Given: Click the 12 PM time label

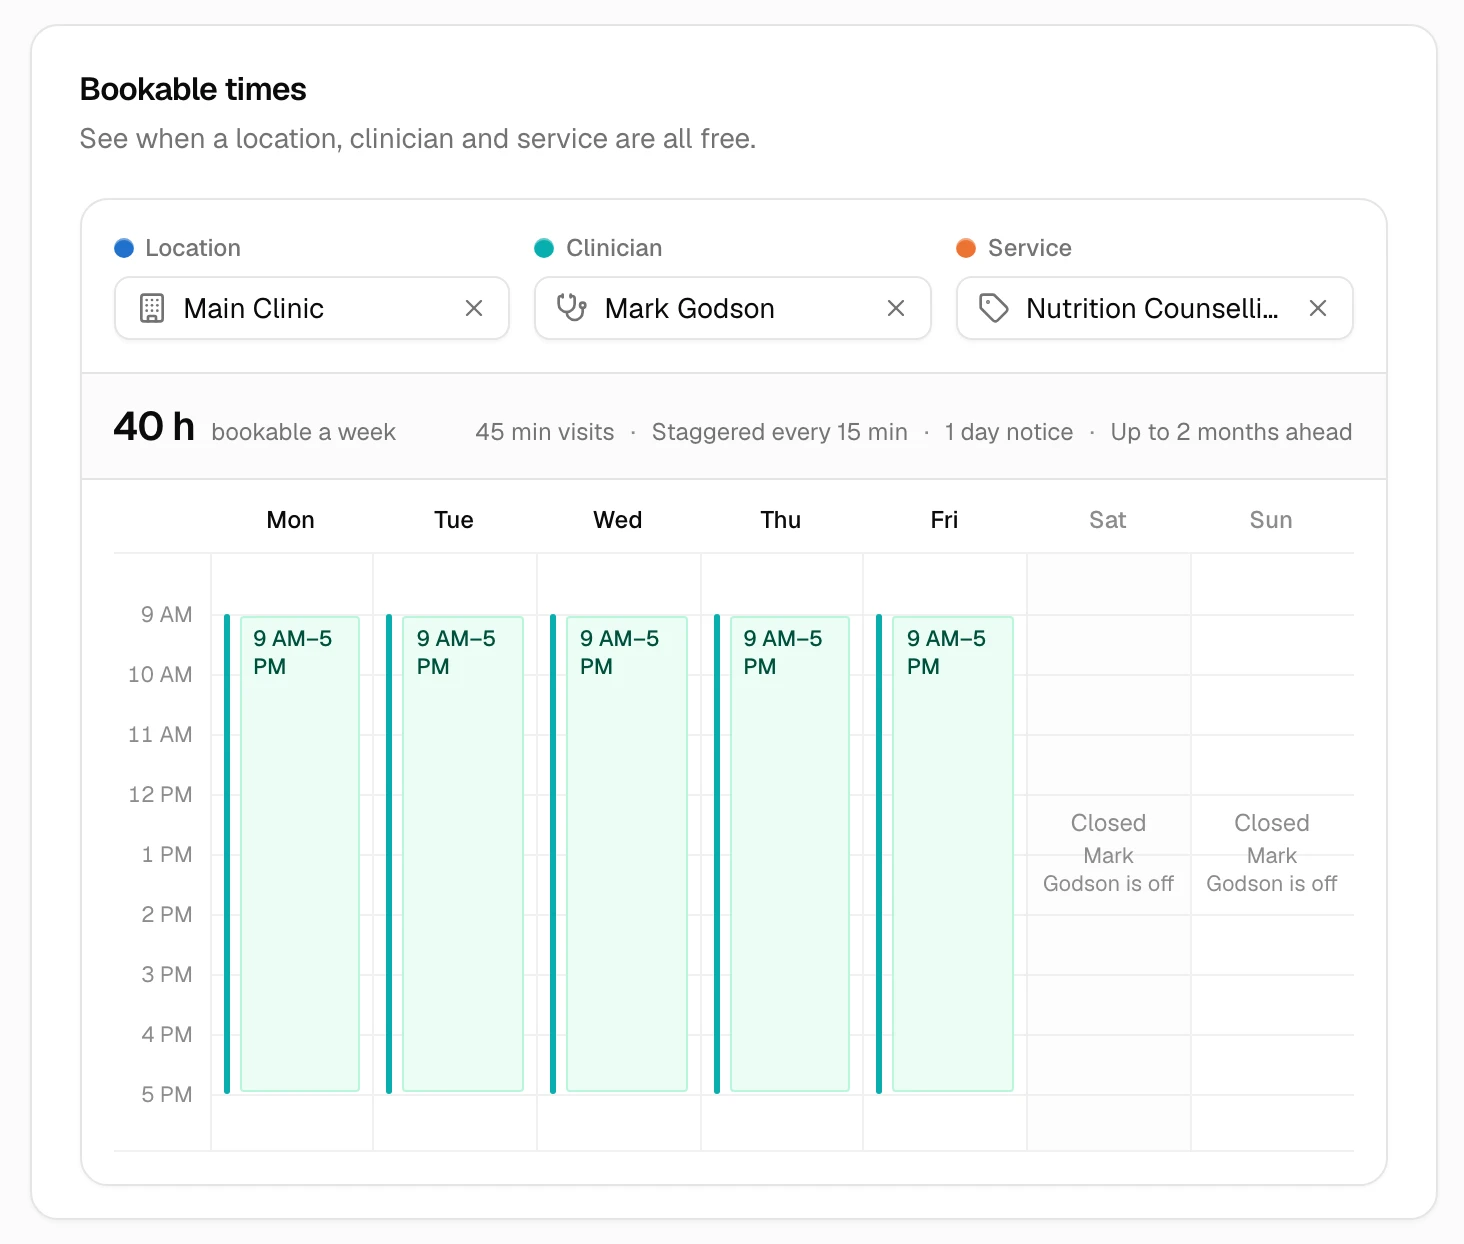Looking at the screenshot, I should [160, 795].
